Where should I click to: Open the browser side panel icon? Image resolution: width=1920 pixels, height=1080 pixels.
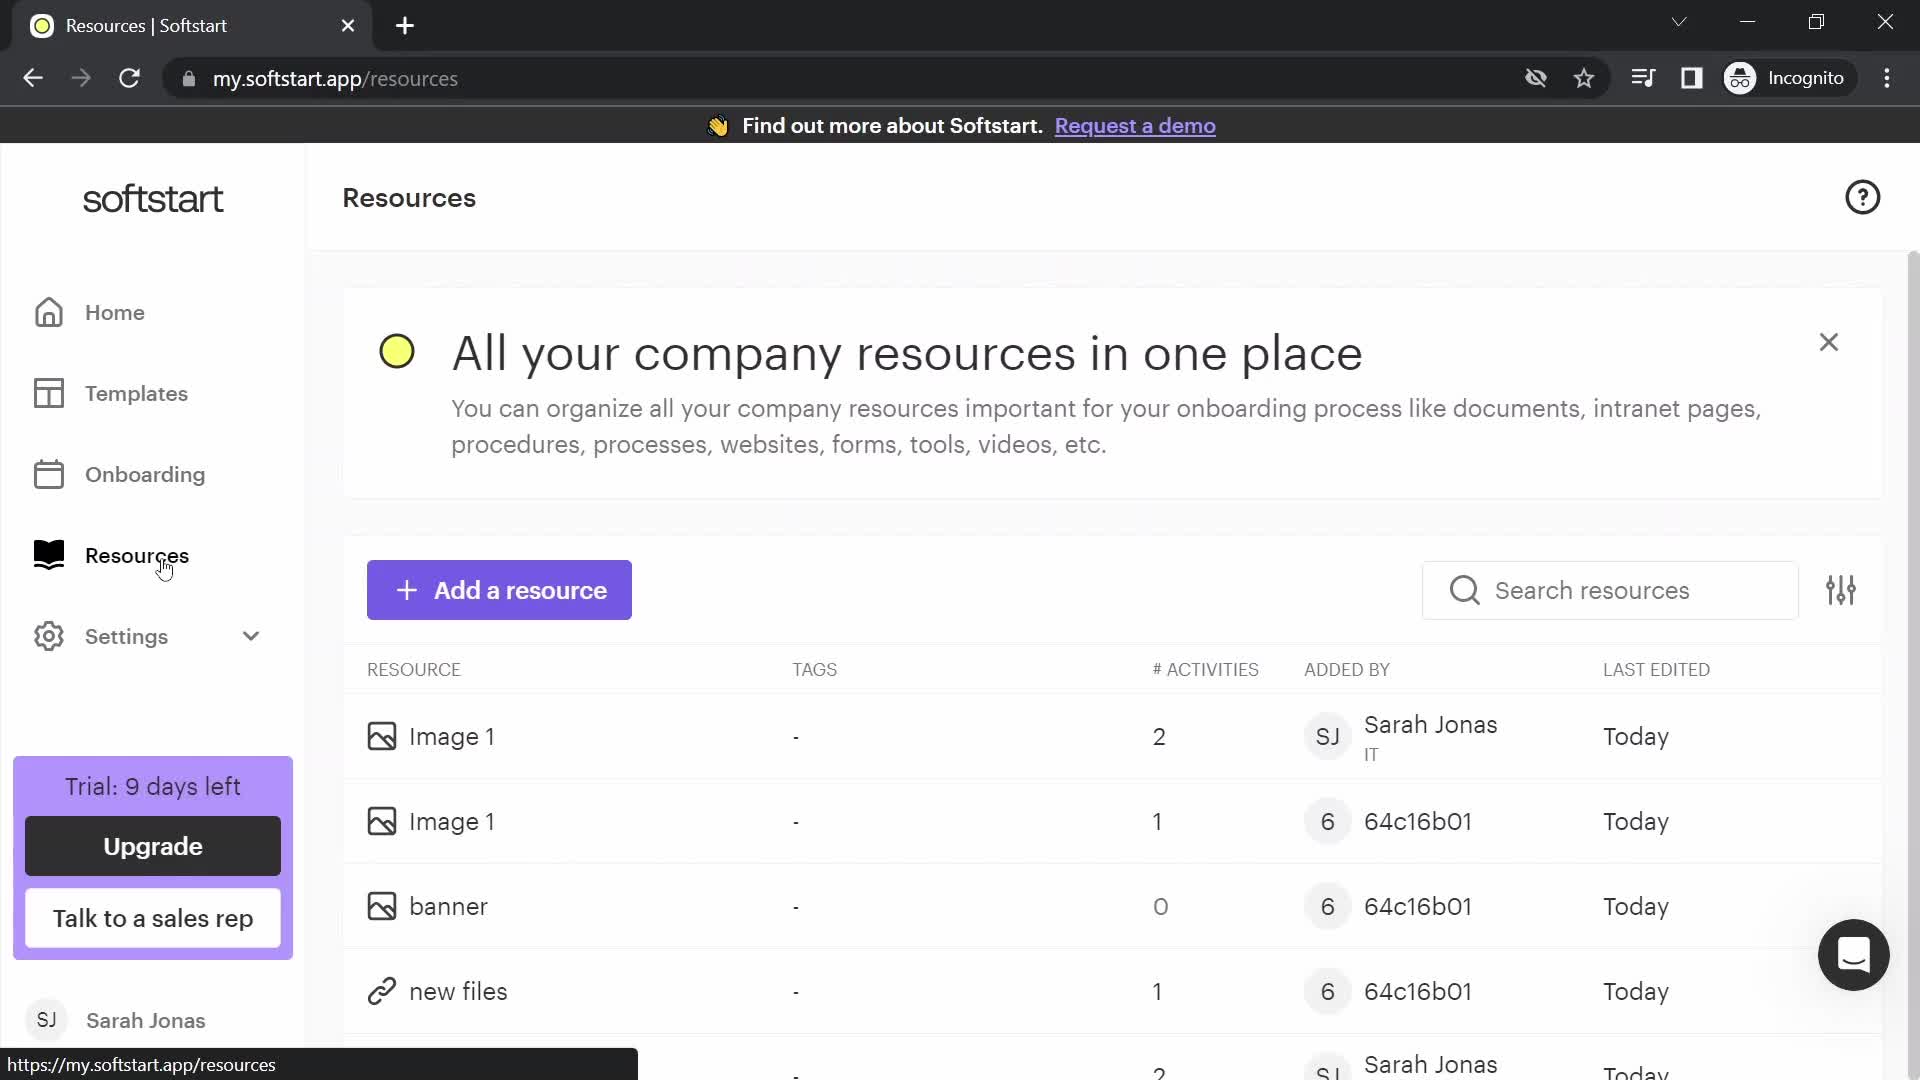(x=1691, y=78)
